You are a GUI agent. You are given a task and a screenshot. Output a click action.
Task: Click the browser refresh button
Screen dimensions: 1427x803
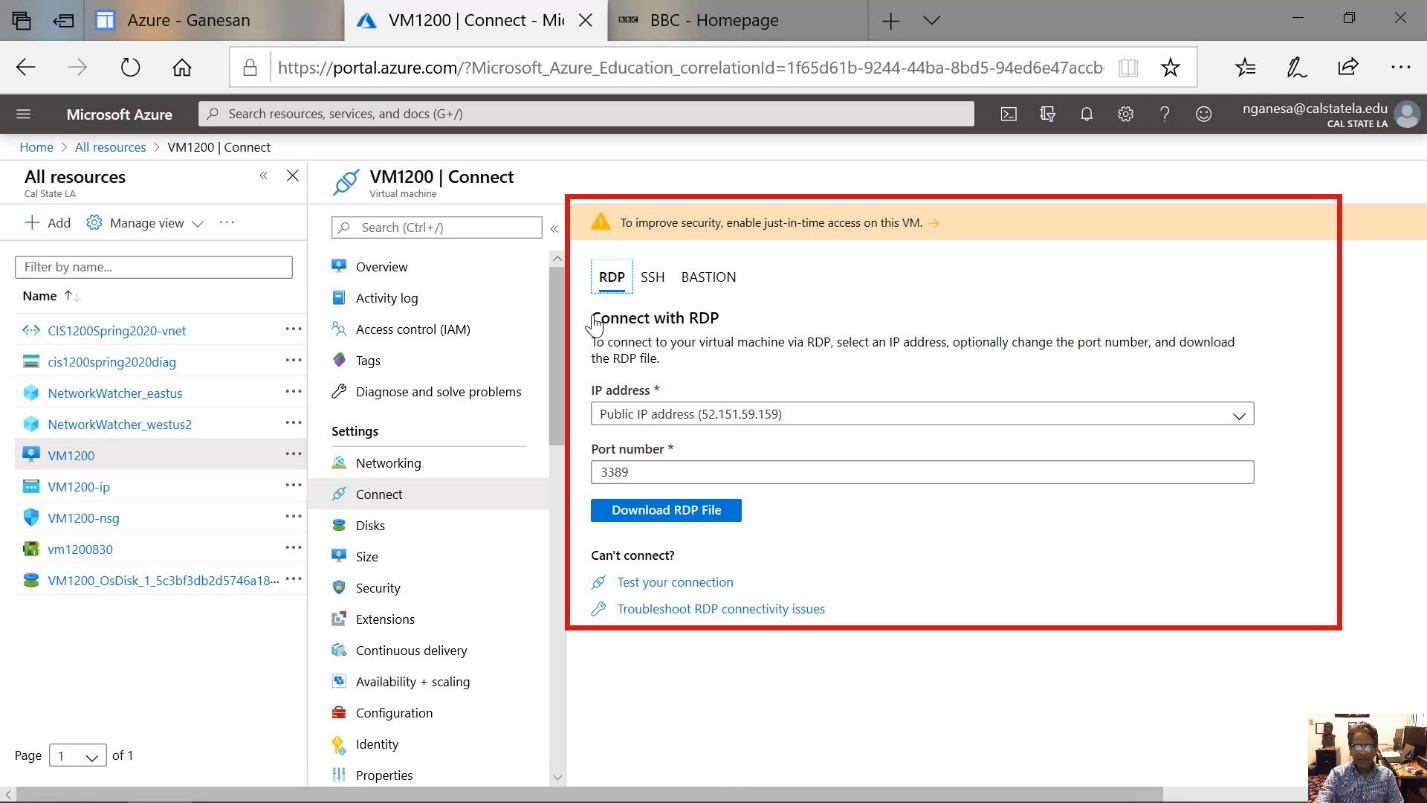pos(130,67)
